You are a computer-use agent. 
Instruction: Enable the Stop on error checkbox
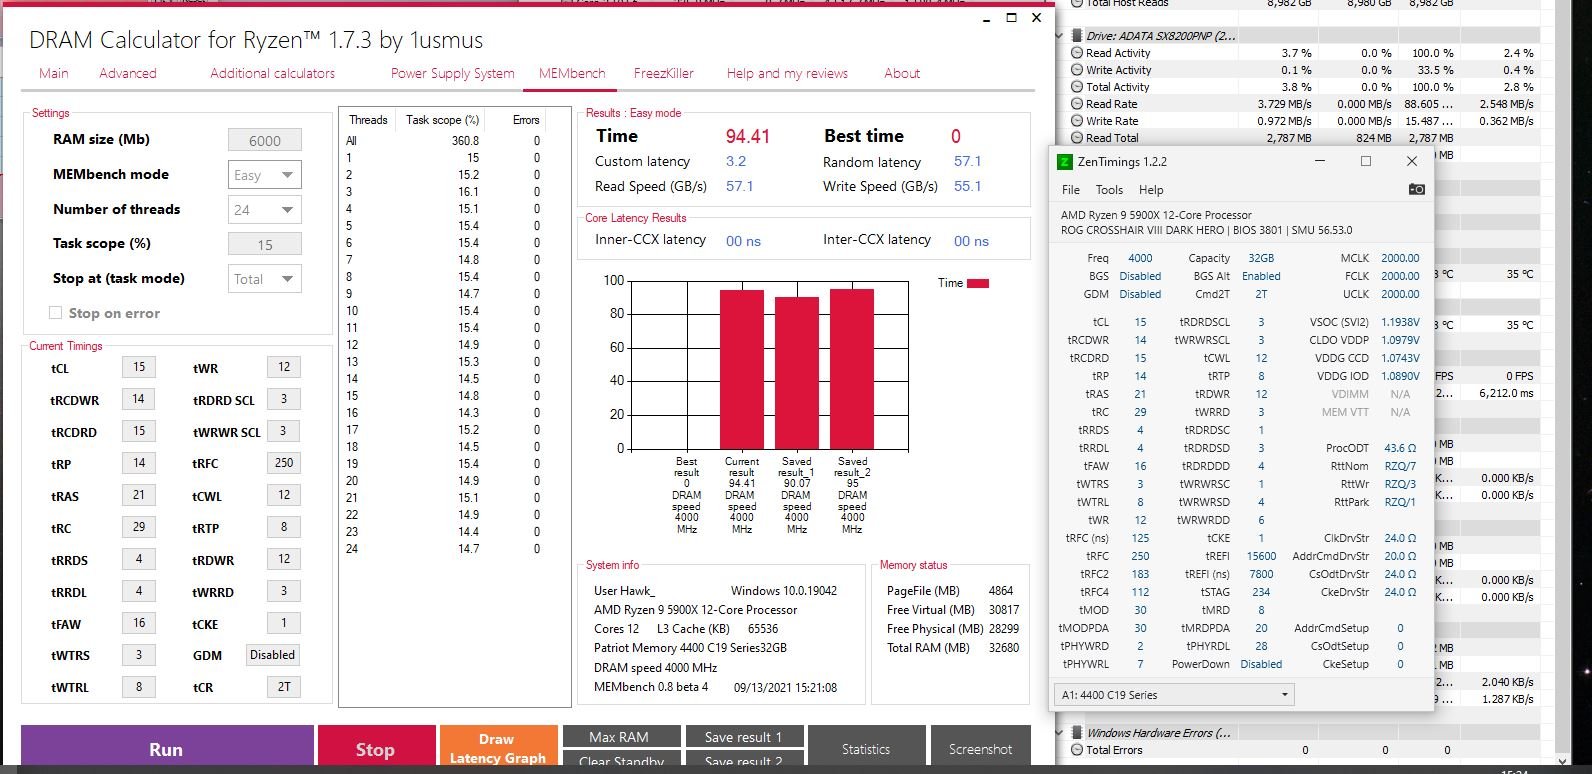point(56,313)
